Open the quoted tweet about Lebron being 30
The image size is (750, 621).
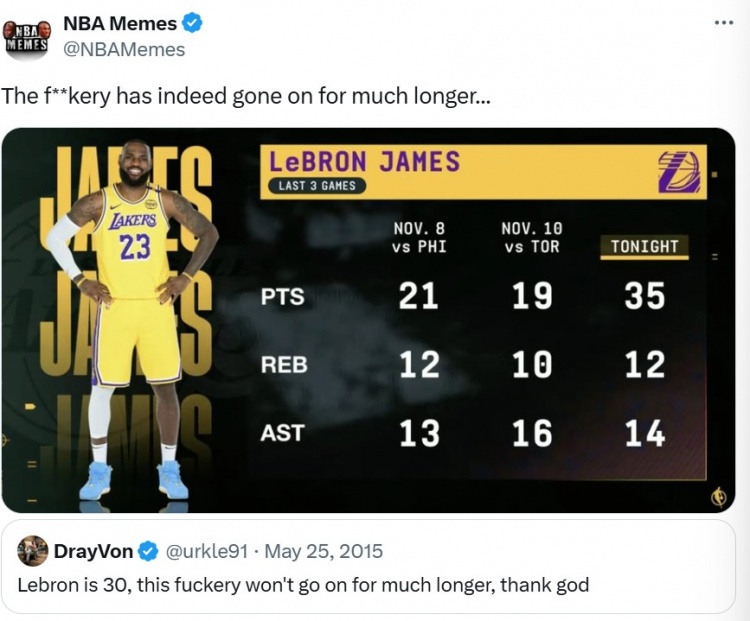303,585
